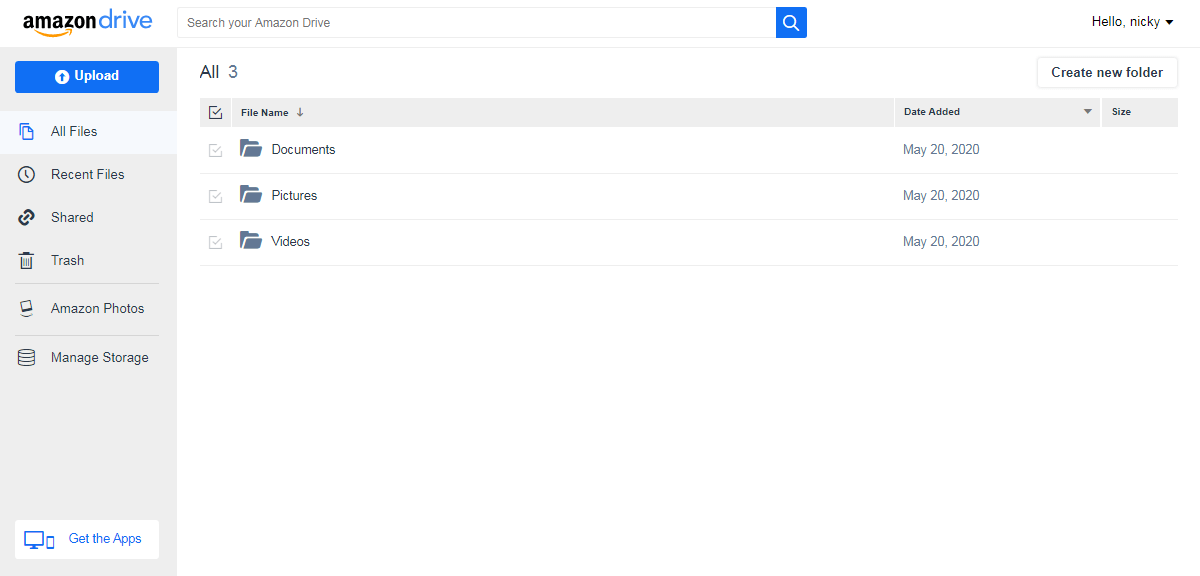1200x576 pixels.
Task: Open Trash using the bin icon
Action: click(26, 260)
